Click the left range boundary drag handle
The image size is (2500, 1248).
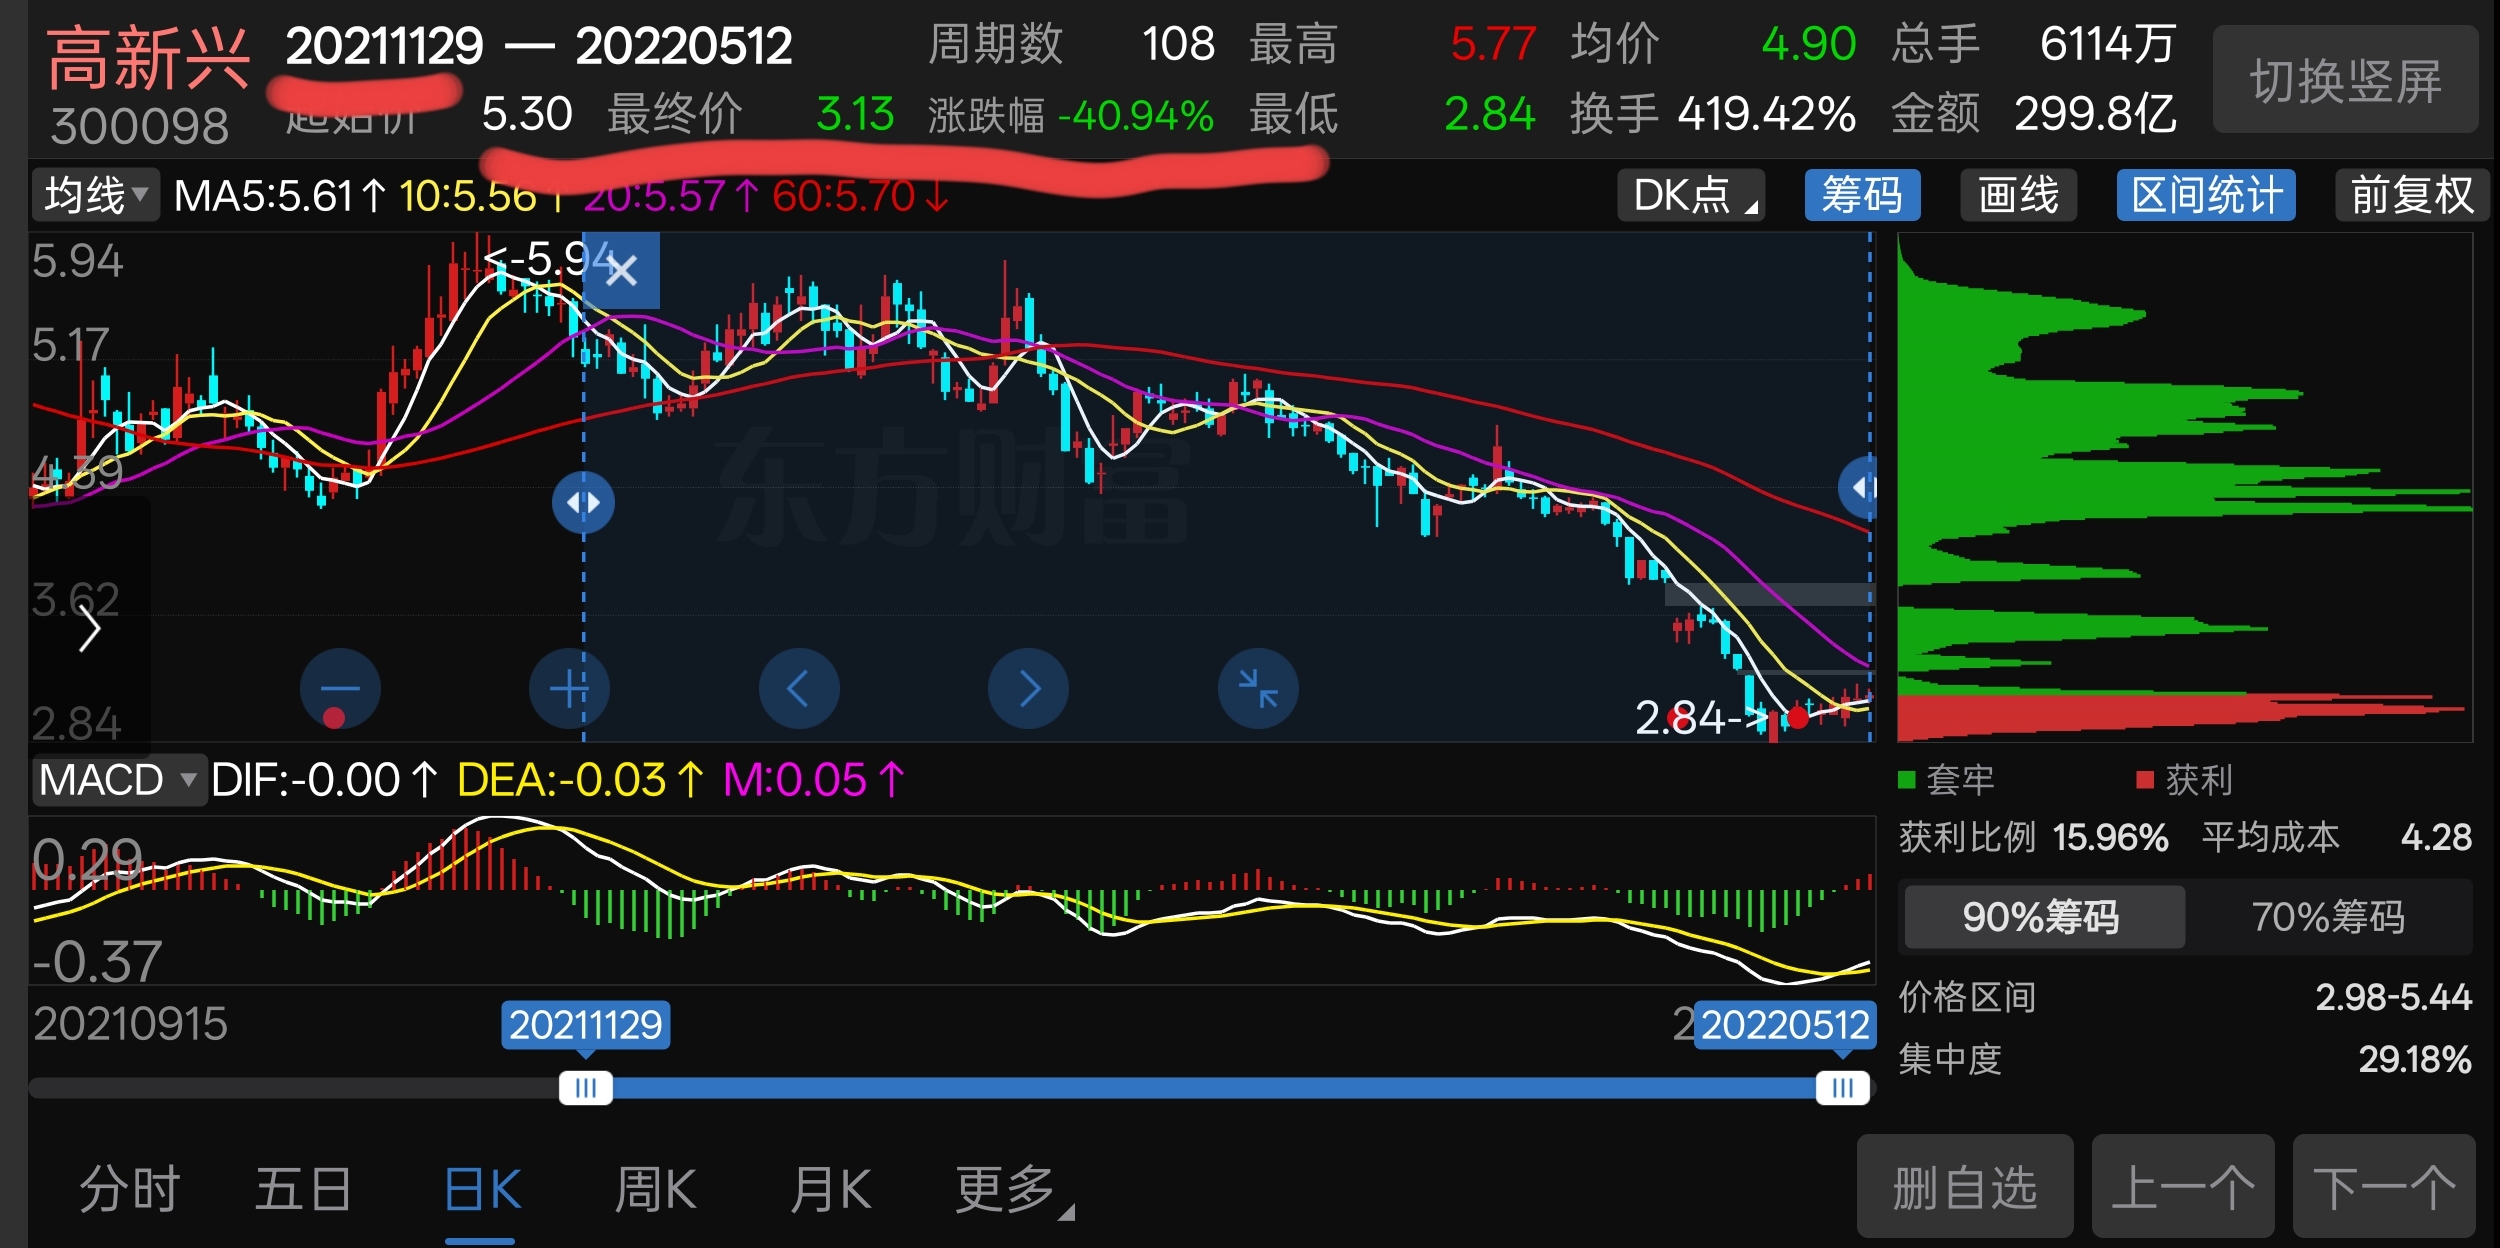pos(584,502)
